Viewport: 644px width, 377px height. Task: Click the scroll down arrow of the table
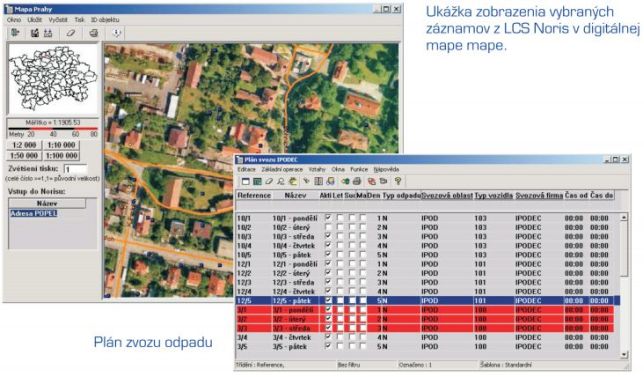624,354
